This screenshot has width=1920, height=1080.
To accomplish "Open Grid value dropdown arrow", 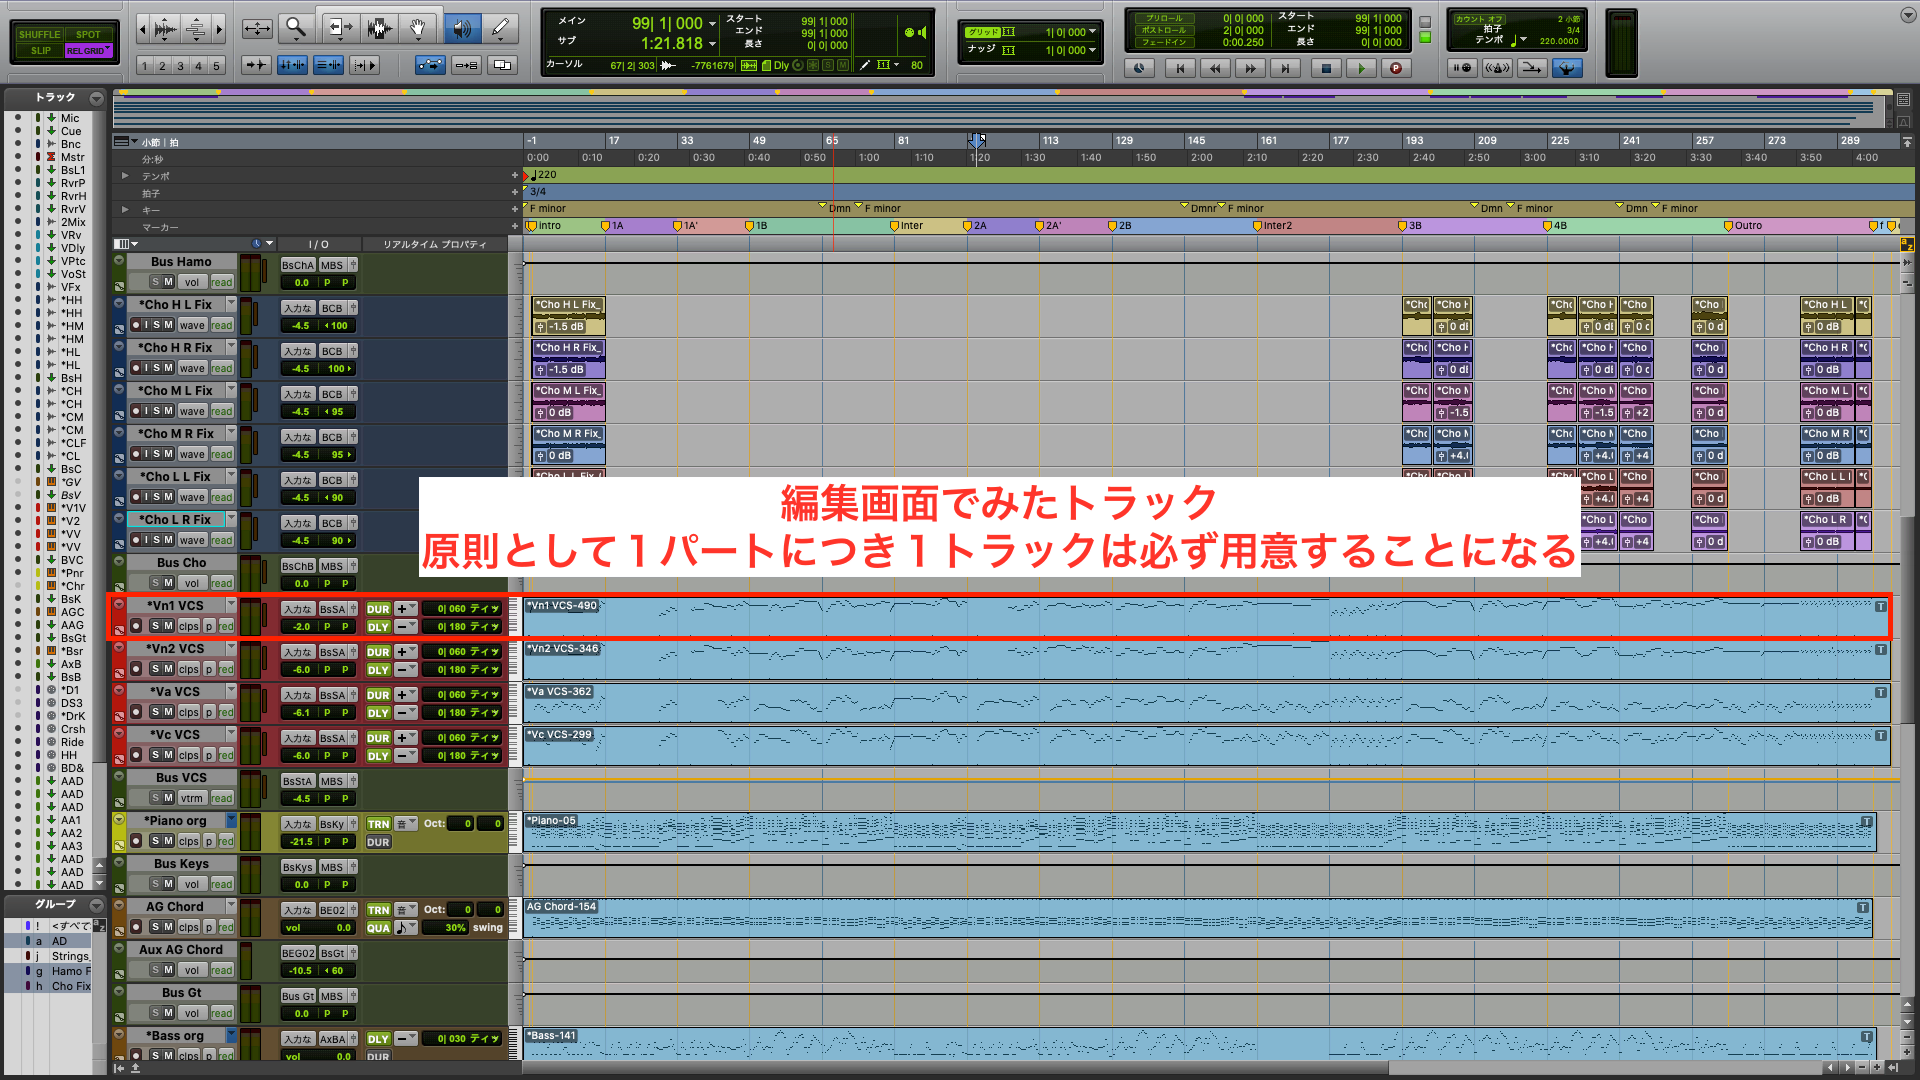I will pyautogui.click(x=1092, y=32).
